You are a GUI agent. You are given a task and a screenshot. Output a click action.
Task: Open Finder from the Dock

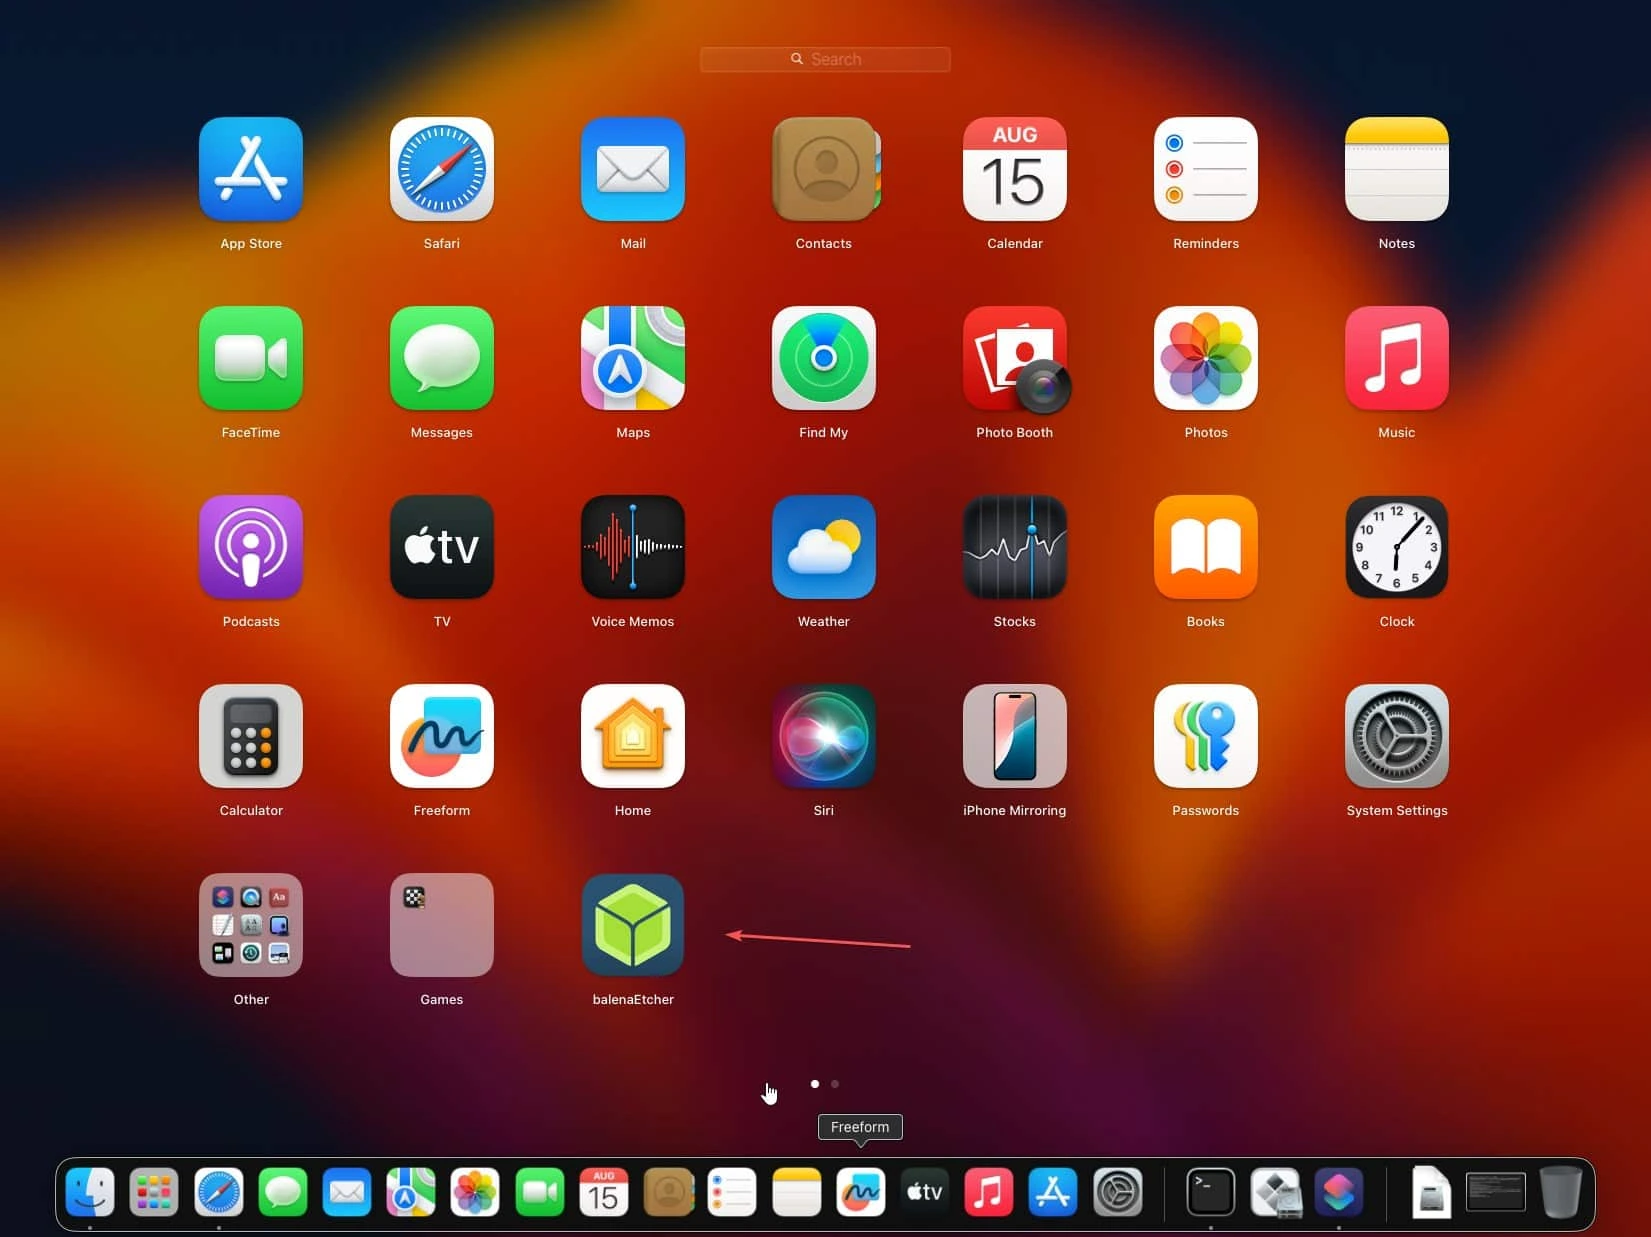(x=90, y=1192)
